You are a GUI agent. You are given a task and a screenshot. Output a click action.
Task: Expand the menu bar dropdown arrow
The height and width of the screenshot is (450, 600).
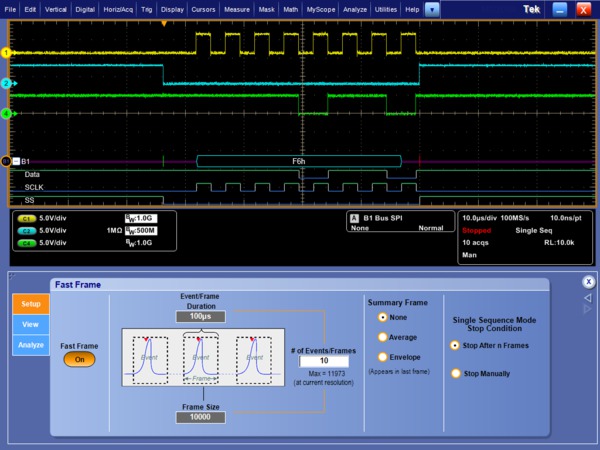(432, 9)
